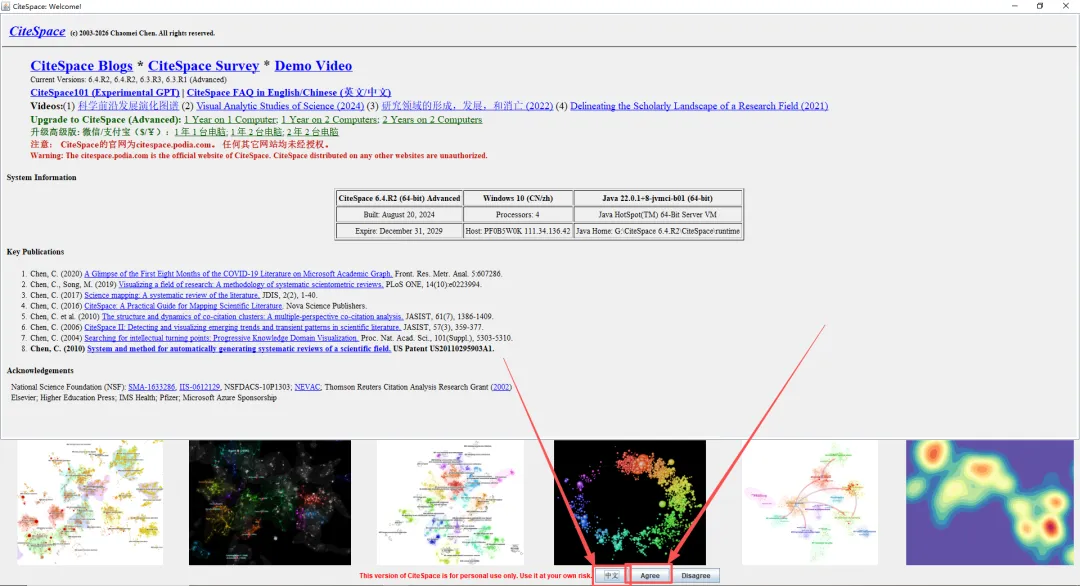Open the patent link on systematic reviews
The image size is (1080, 586).
click(239, 348)
